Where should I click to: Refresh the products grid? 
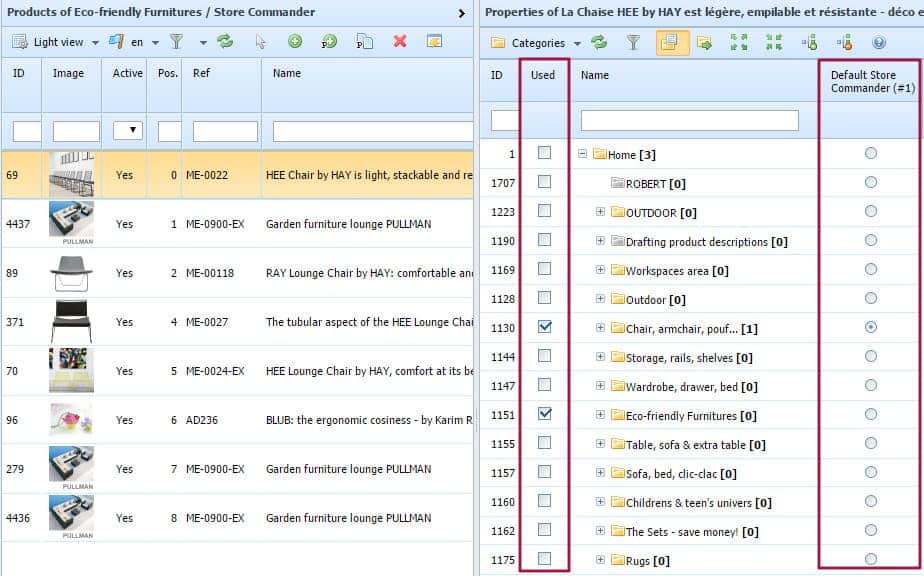click(x=225, y=42)
